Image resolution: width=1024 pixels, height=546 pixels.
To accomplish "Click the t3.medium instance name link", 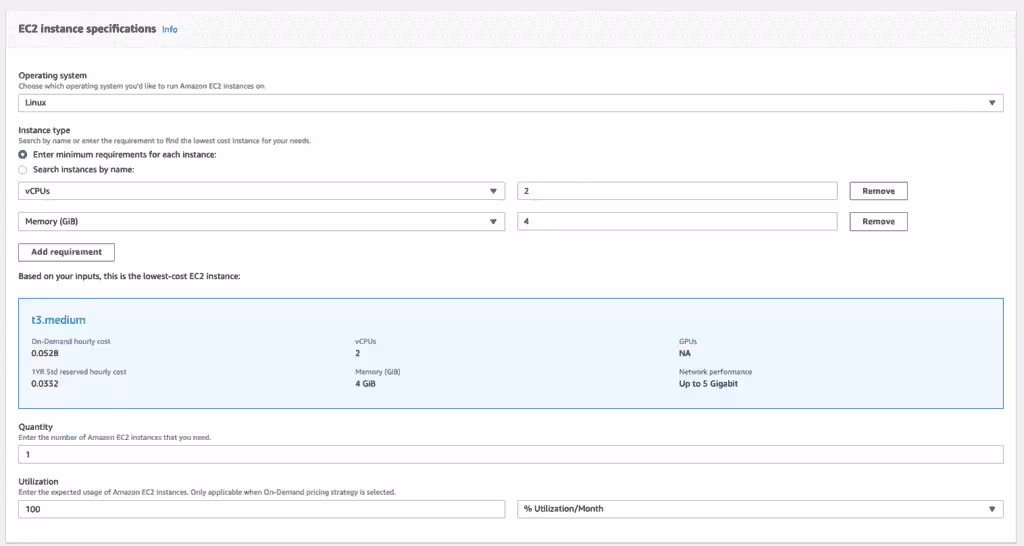I will tap(58, 320).
